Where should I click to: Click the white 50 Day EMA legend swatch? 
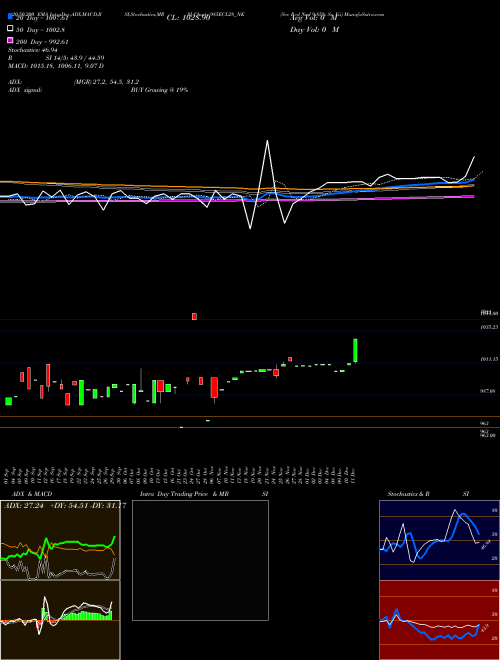coord(10,29)
